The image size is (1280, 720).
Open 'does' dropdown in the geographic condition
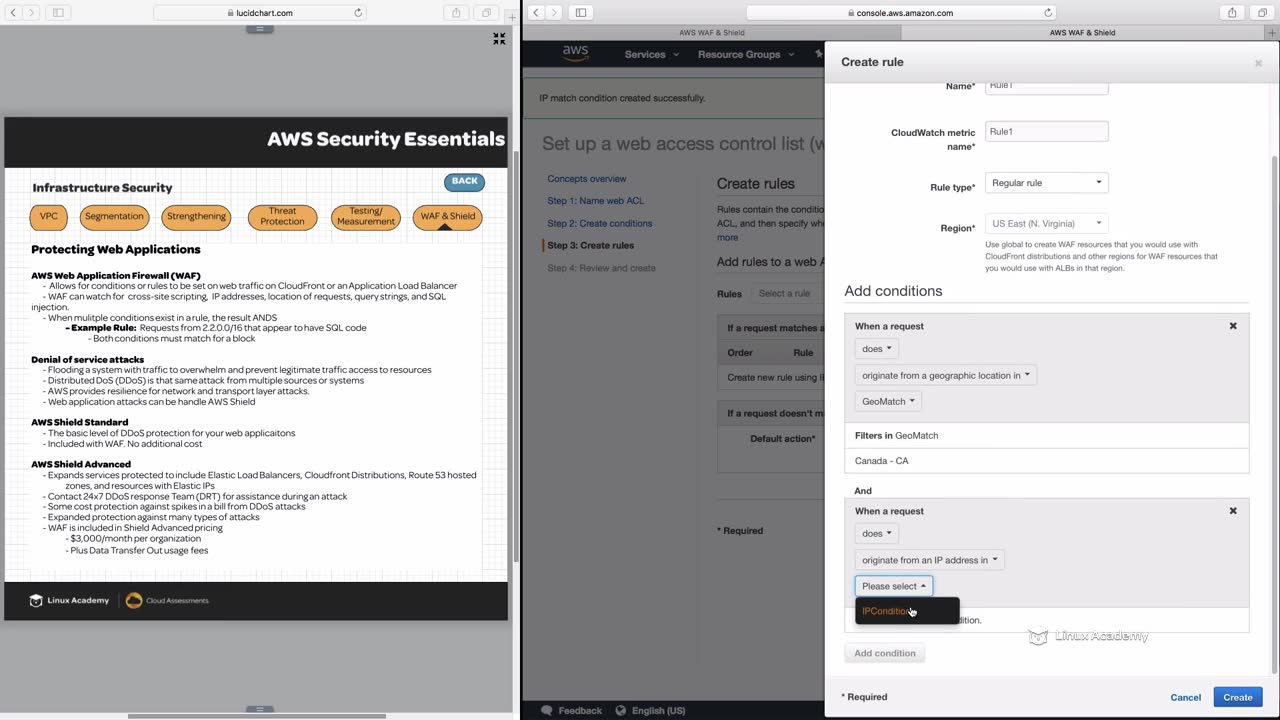876,349
